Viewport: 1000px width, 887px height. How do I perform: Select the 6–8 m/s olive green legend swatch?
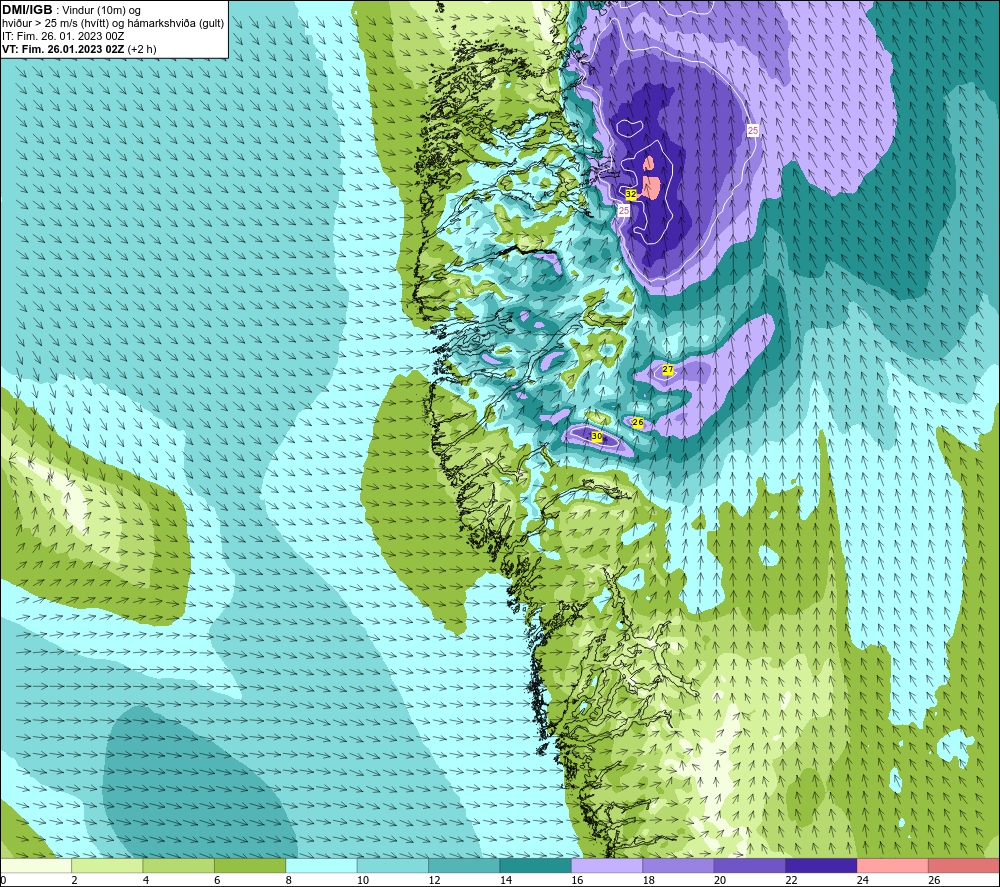click(x=250, y=865)
